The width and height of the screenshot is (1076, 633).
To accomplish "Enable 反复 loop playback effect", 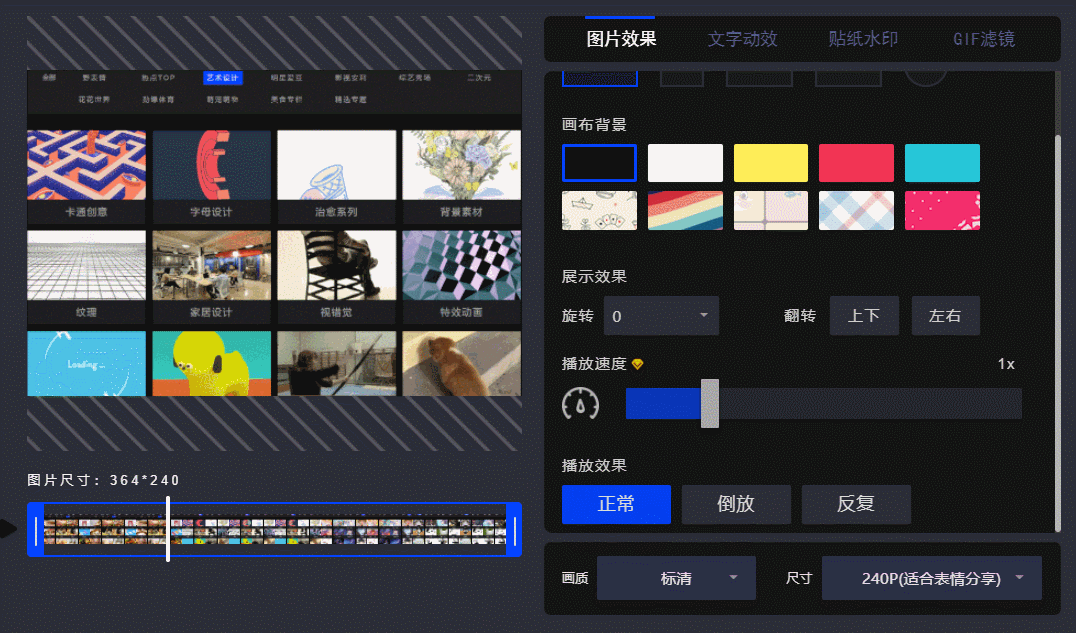I will coord(856,504).
